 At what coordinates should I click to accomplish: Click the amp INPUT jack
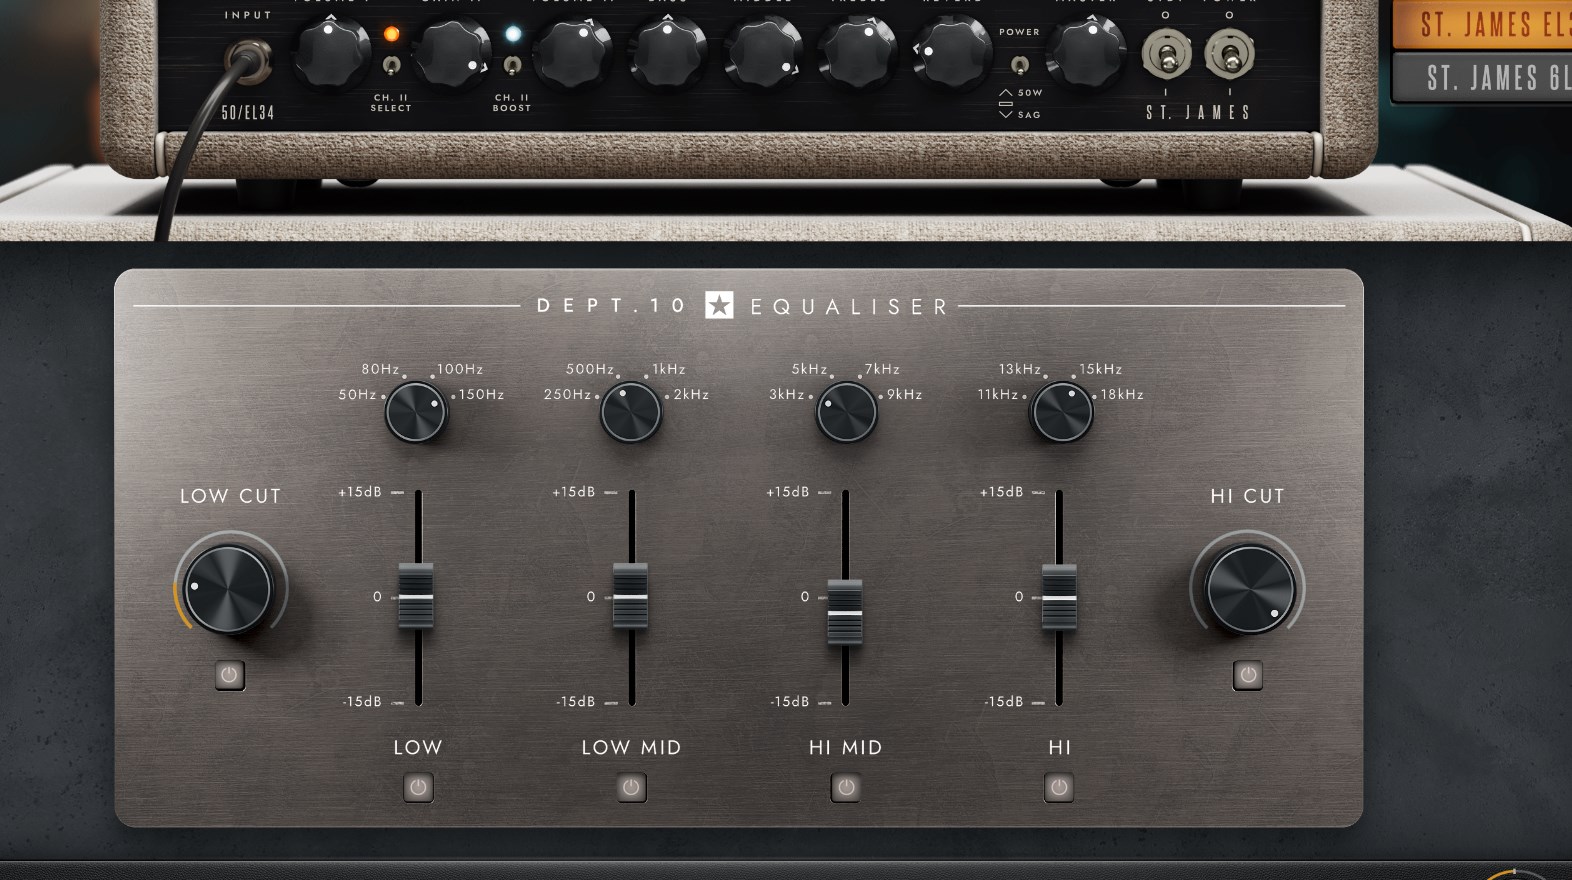coord(245,59)
